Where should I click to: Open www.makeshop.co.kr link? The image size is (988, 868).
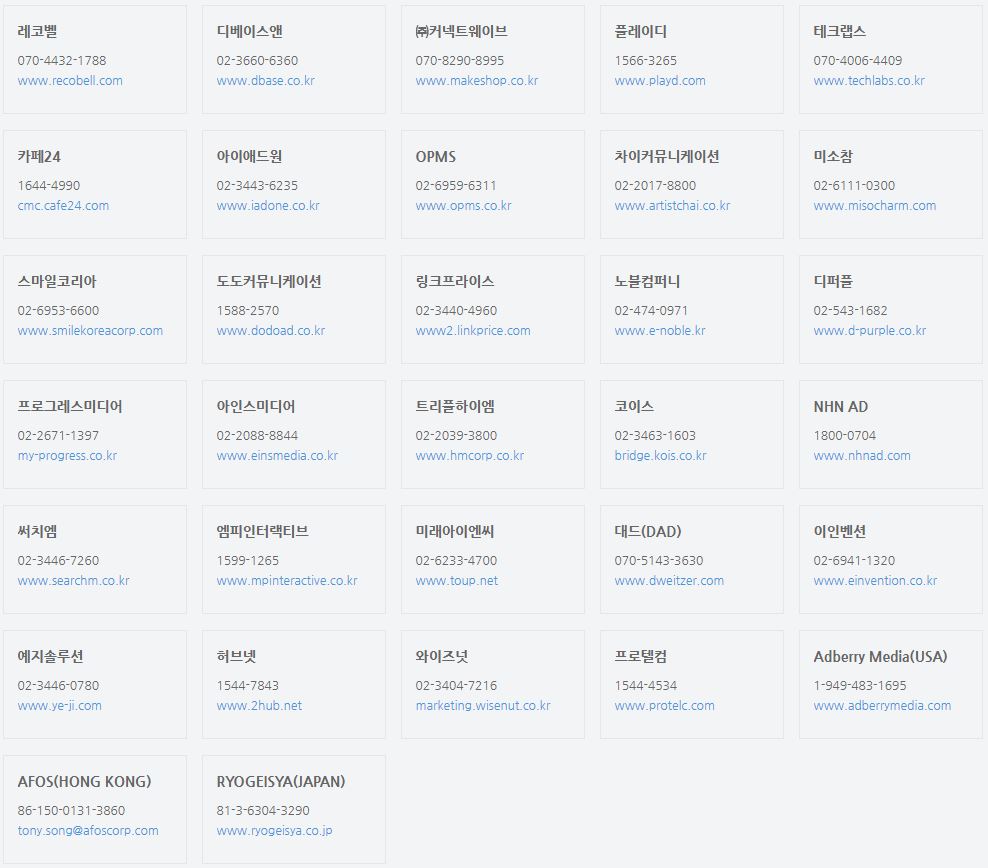point(477,81)
